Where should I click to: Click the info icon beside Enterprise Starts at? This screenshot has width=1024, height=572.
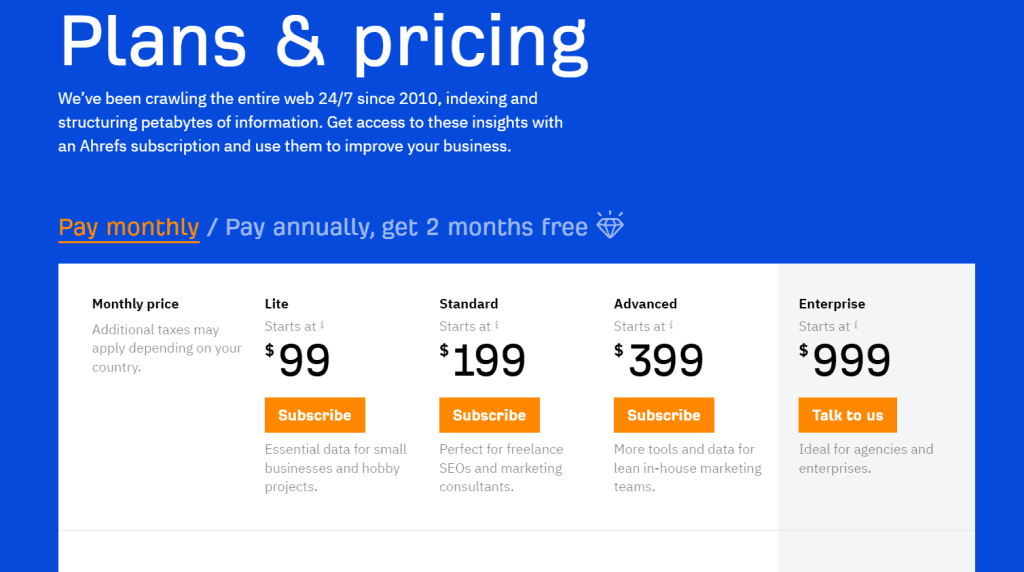coord(856,325)
